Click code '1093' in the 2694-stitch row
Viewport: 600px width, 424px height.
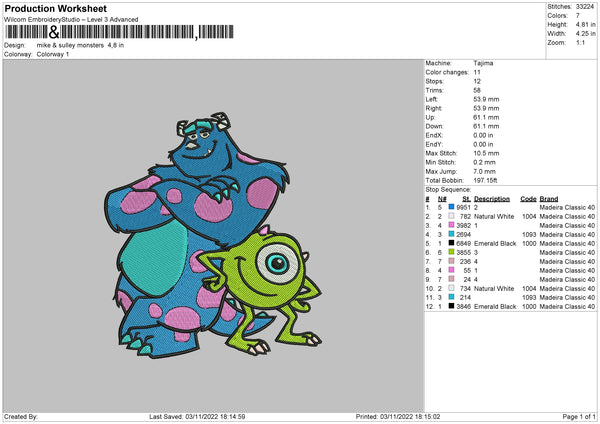529,234
